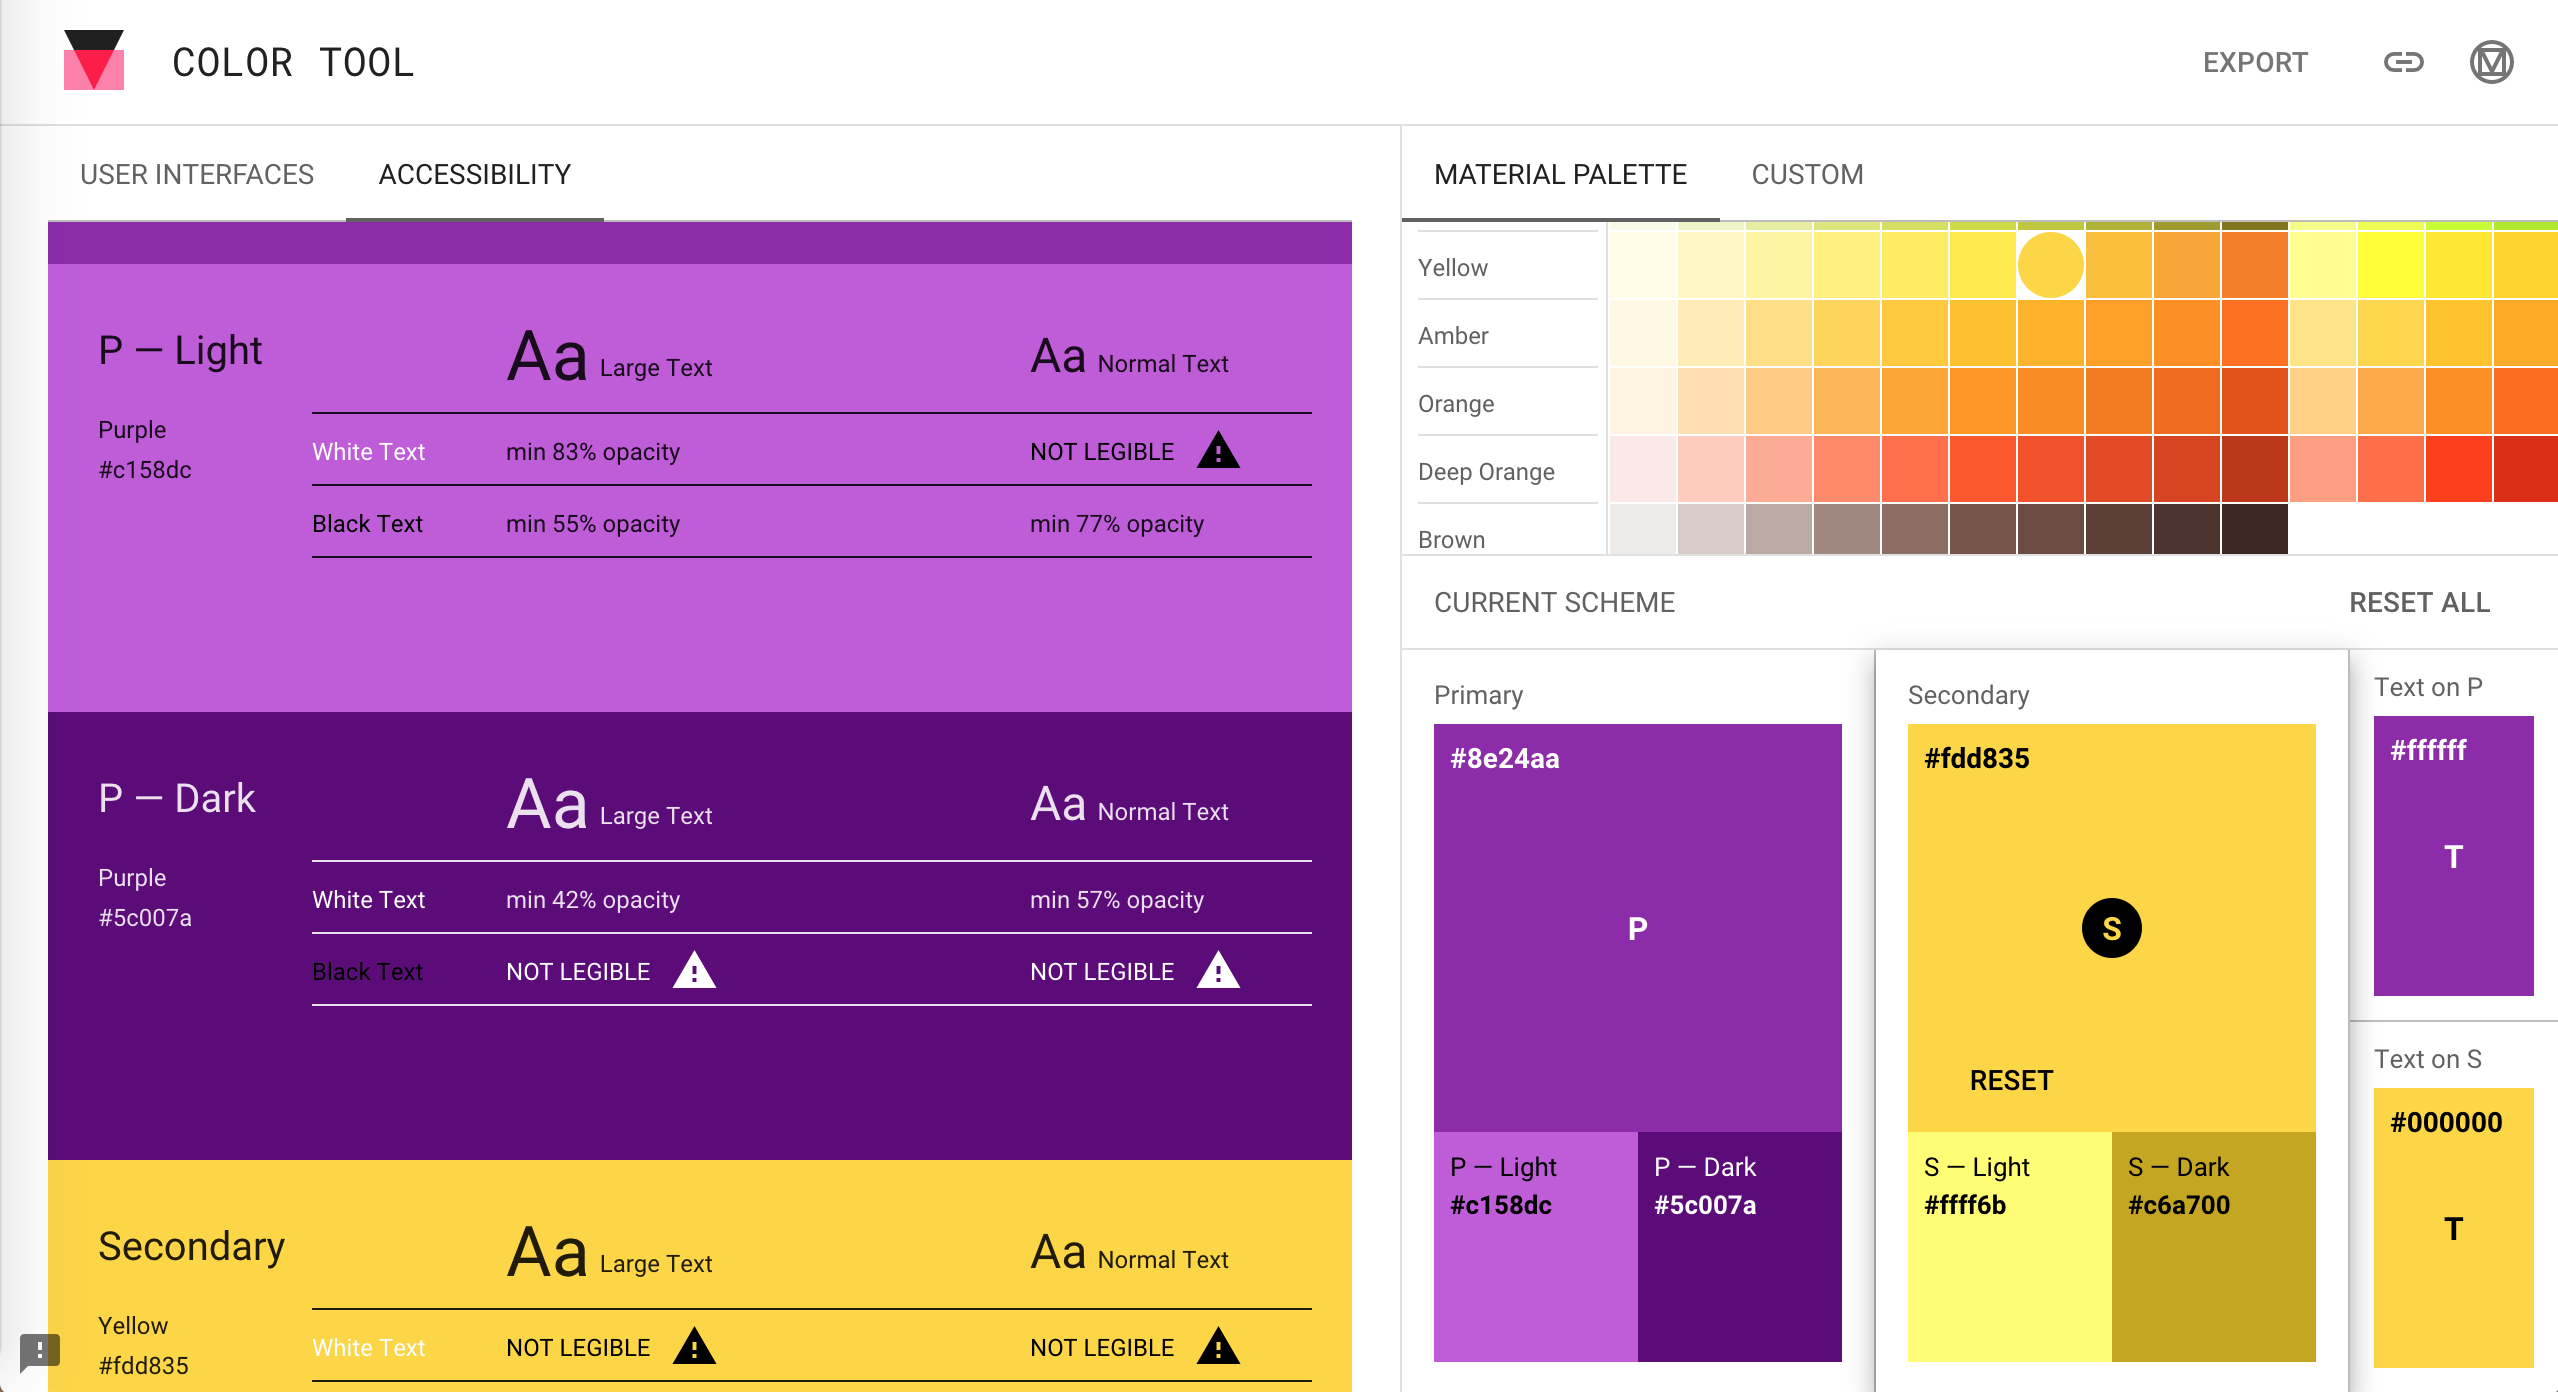Click the feedback icon at bottom left
Image resolution: width=2558 pixels, height=1392 pixels.
[39, 1351]
